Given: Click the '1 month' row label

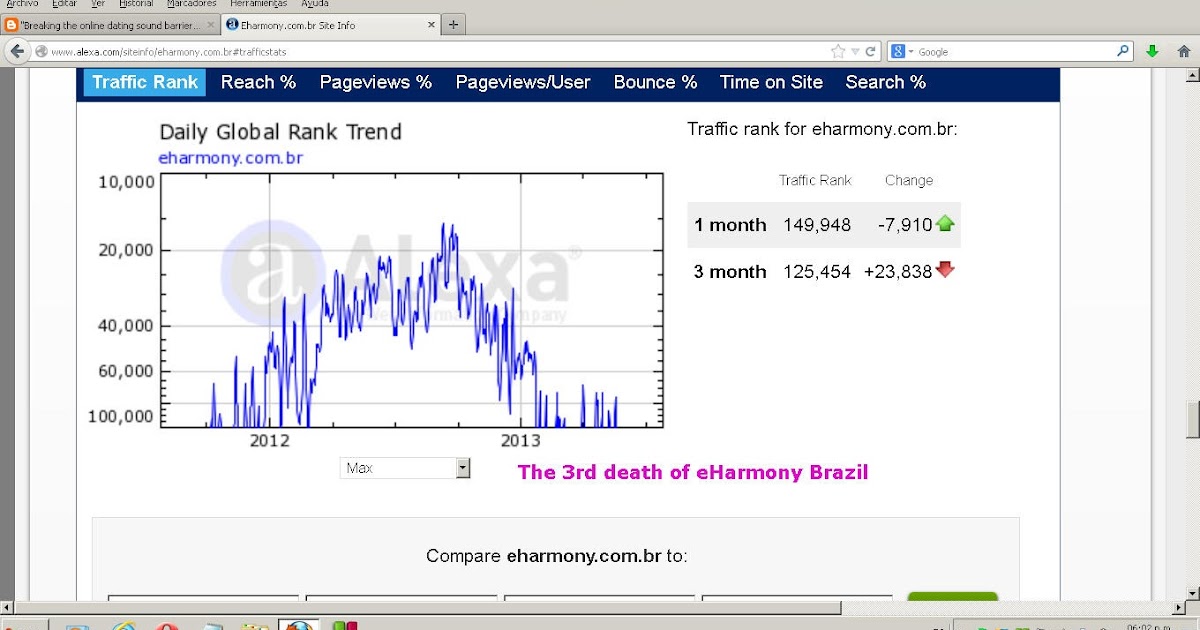Looking at the screenshot, I should 730,225.
